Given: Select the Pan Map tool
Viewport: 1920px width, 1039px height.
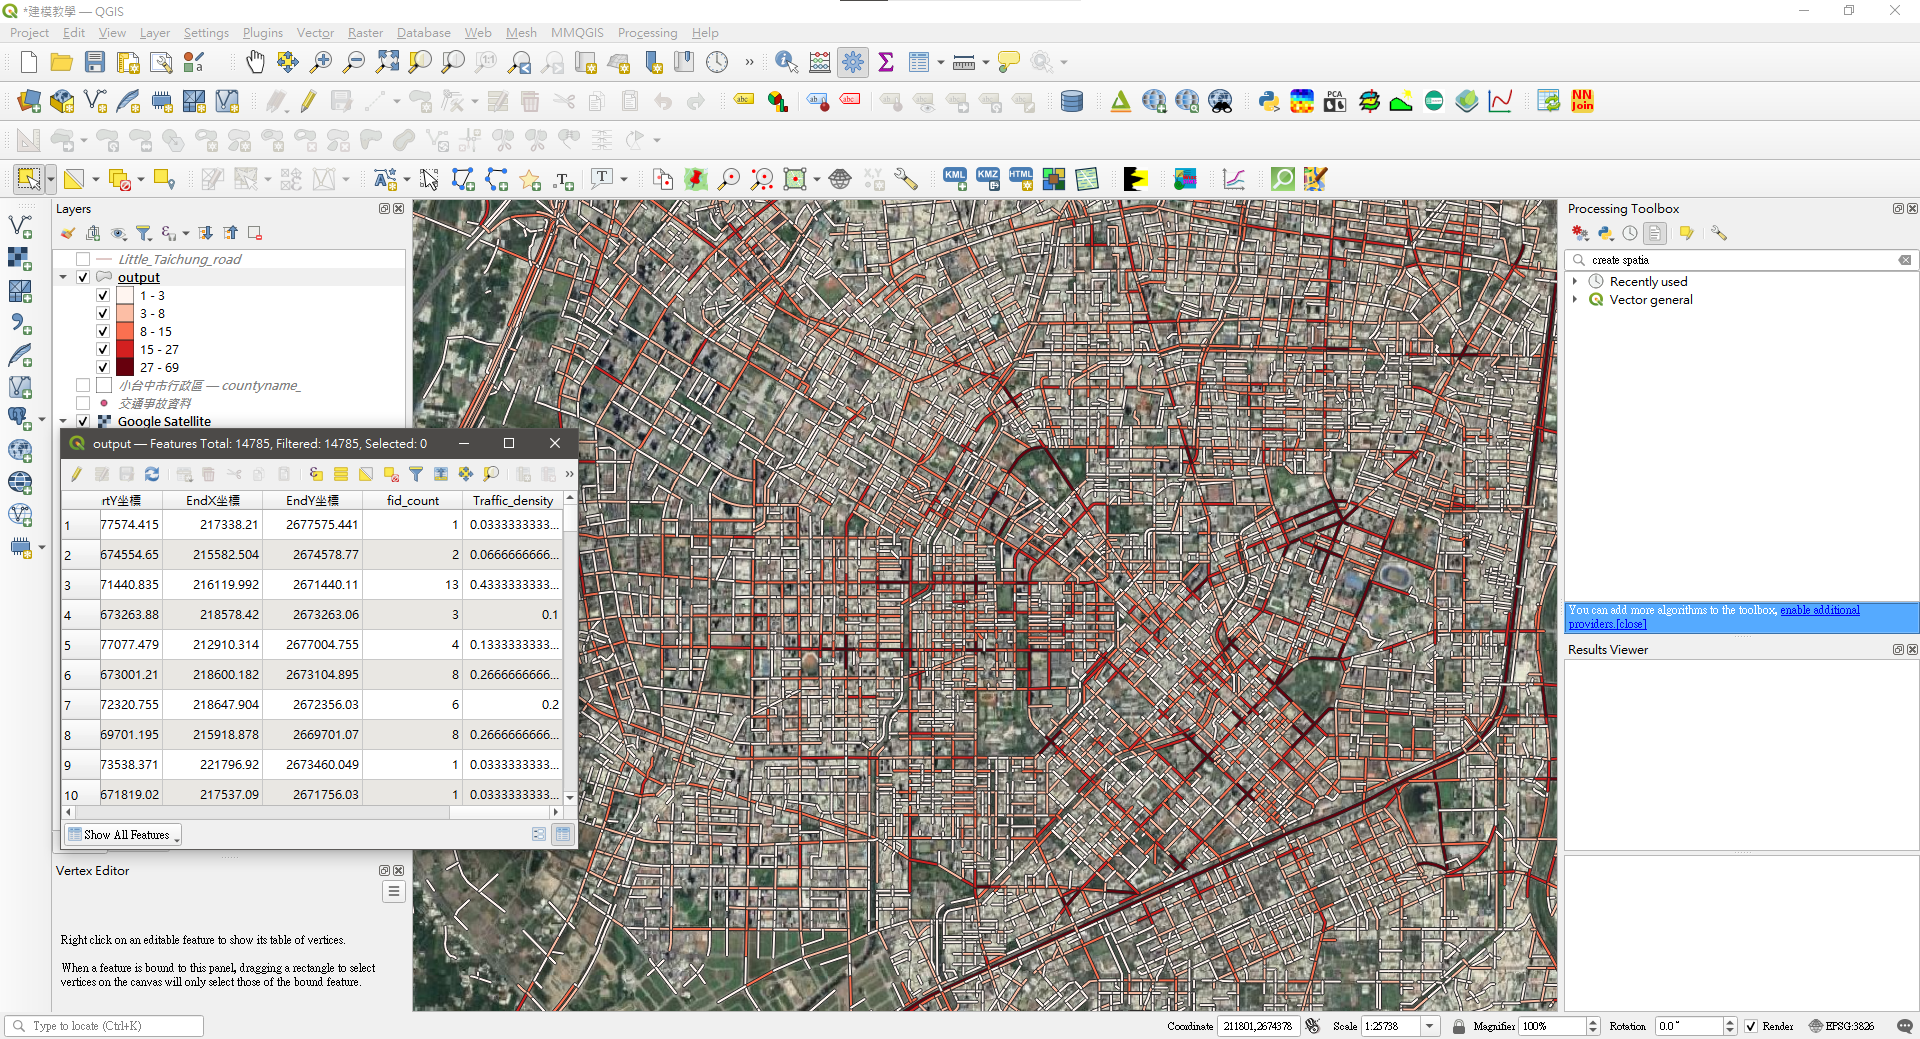Looking at the screenshot, I should (x=255, y=62).
